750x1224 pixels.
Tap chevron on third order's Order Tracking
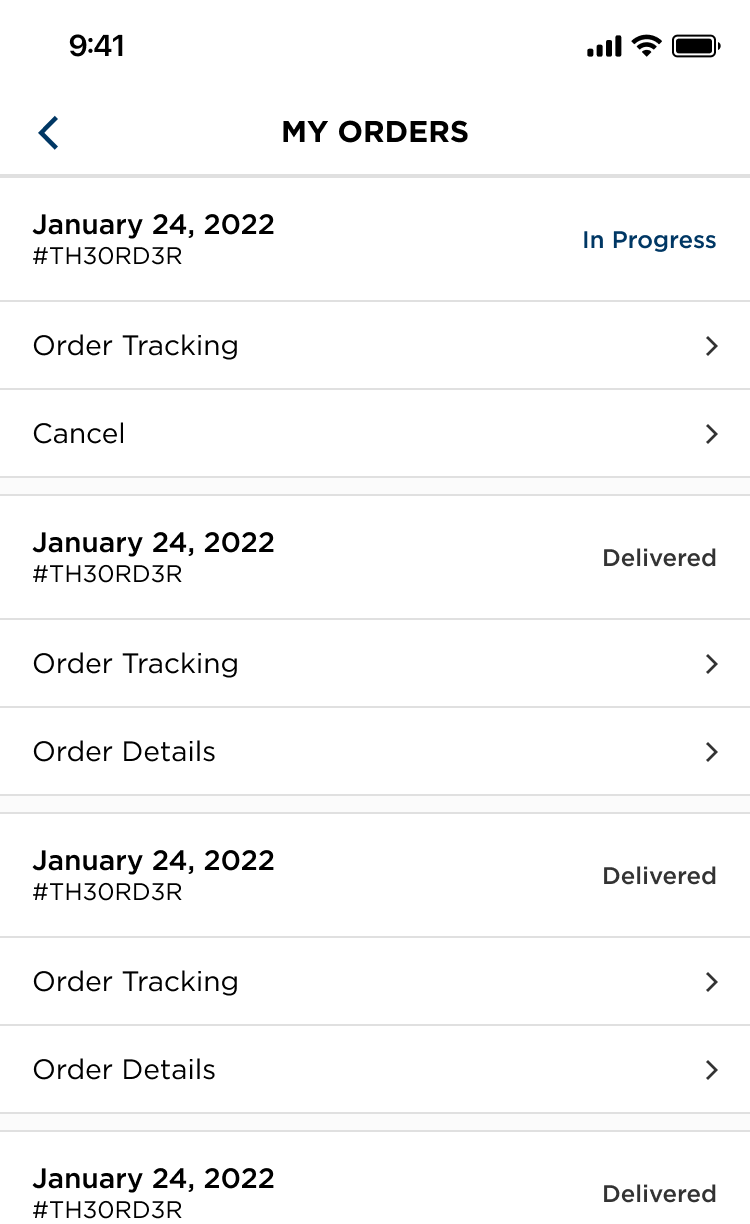click(712, 982)
